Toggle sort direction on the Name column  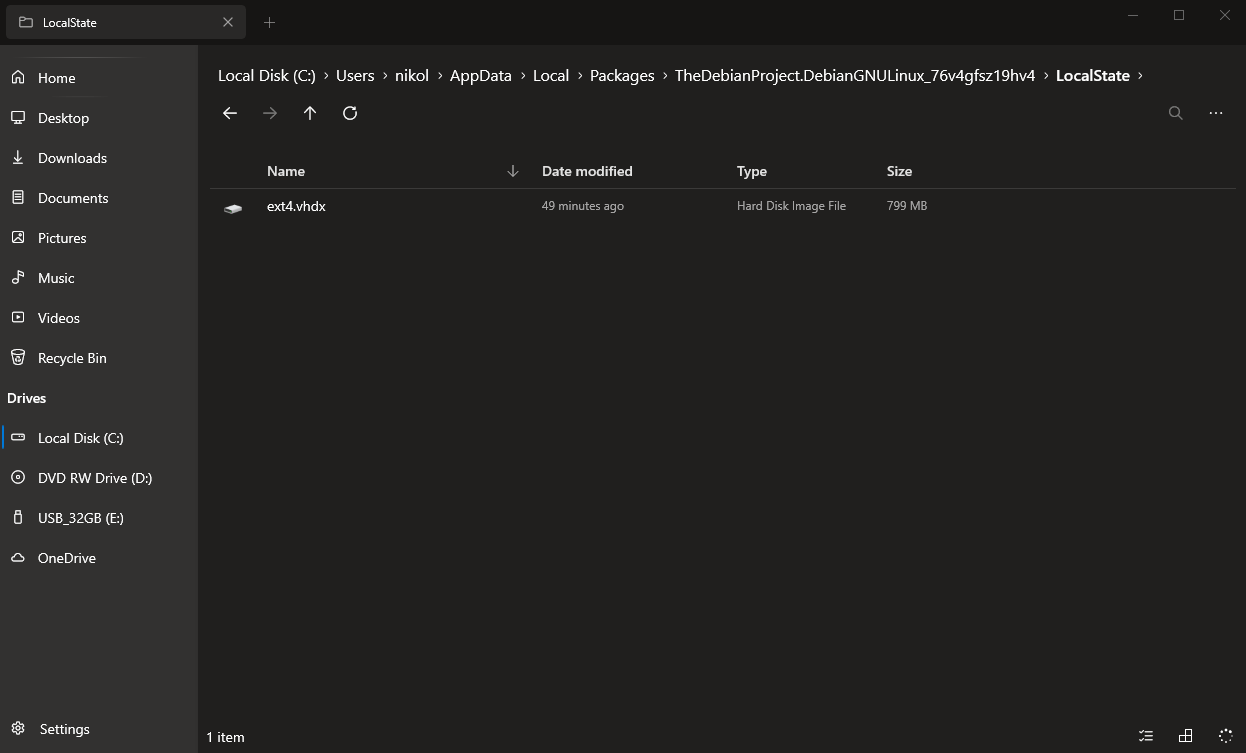point(286,171)
